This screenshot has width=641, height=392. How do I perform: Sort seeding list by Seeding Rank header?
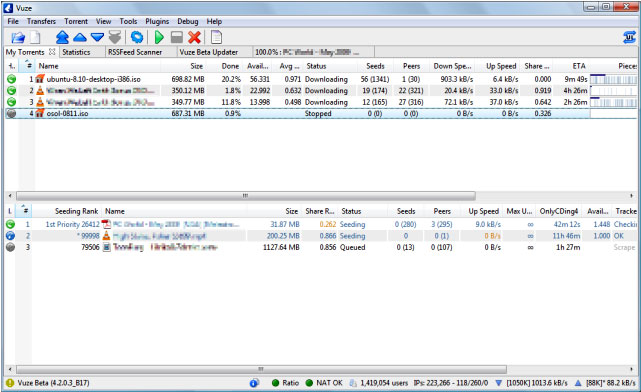[x=76, y=211]
